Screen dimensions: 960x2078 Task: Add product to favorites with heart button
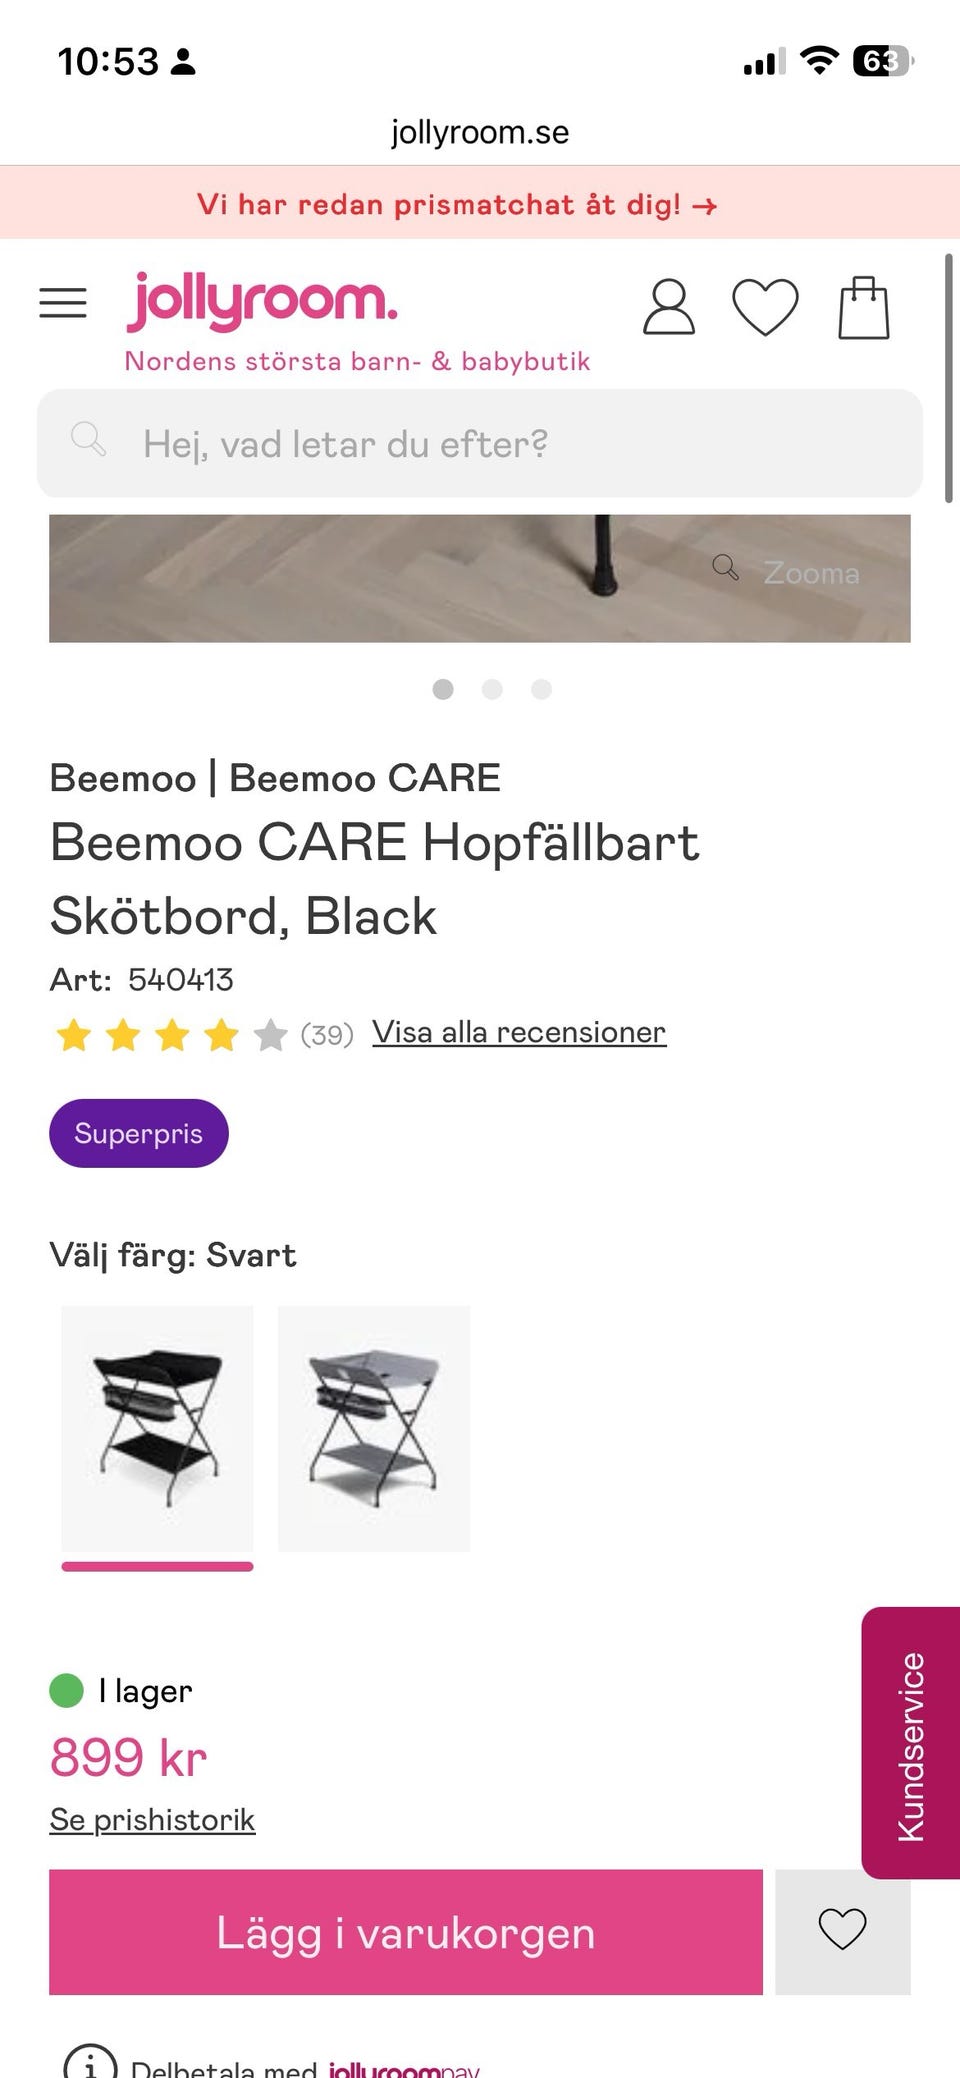843,1931
